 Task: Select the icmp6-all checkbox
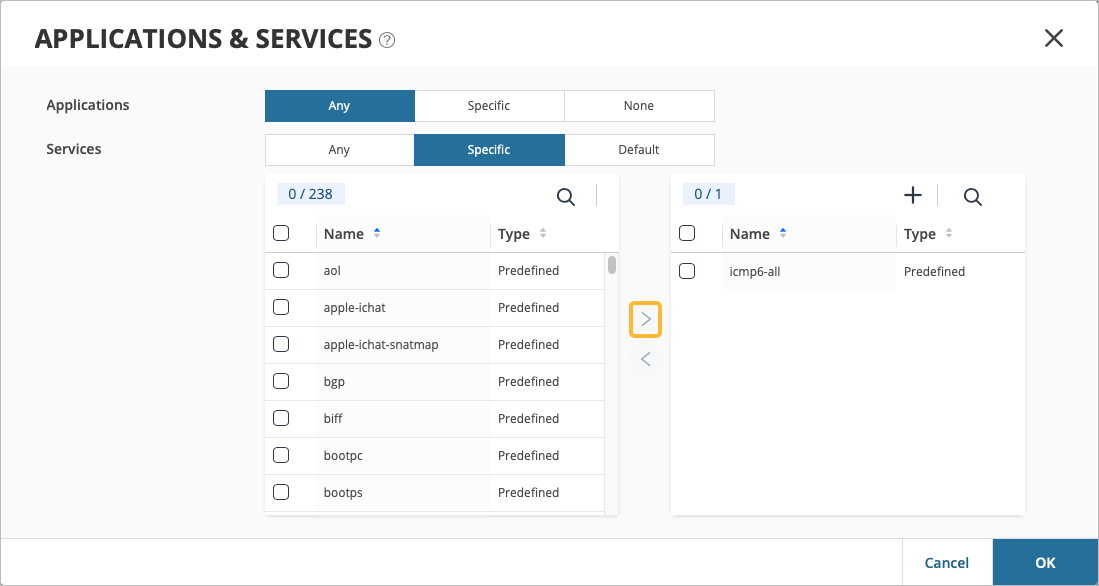click(687, 271)
